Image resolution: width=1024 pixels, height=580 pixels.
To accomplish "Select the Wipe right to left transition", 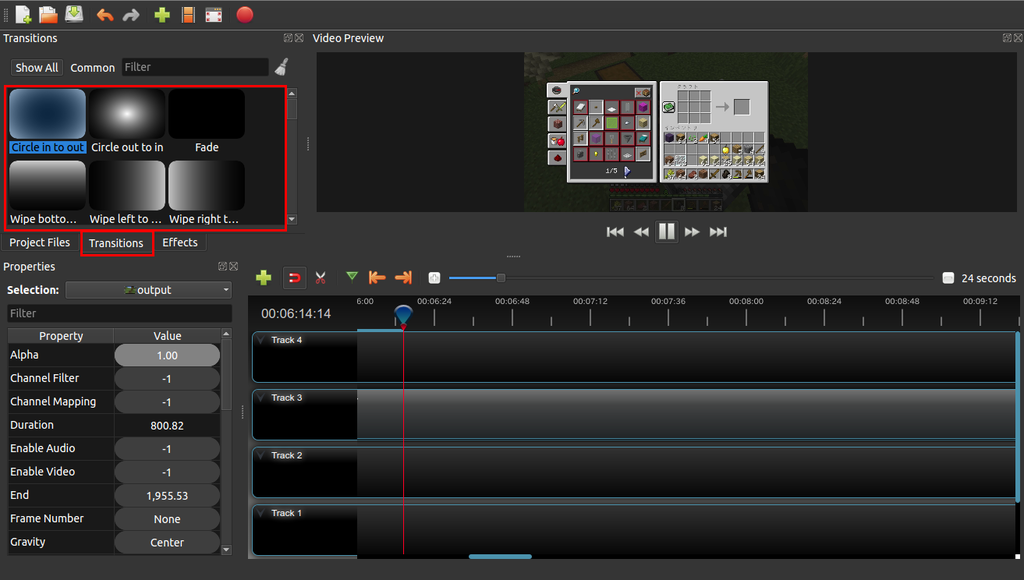I will tap(206, 193).
